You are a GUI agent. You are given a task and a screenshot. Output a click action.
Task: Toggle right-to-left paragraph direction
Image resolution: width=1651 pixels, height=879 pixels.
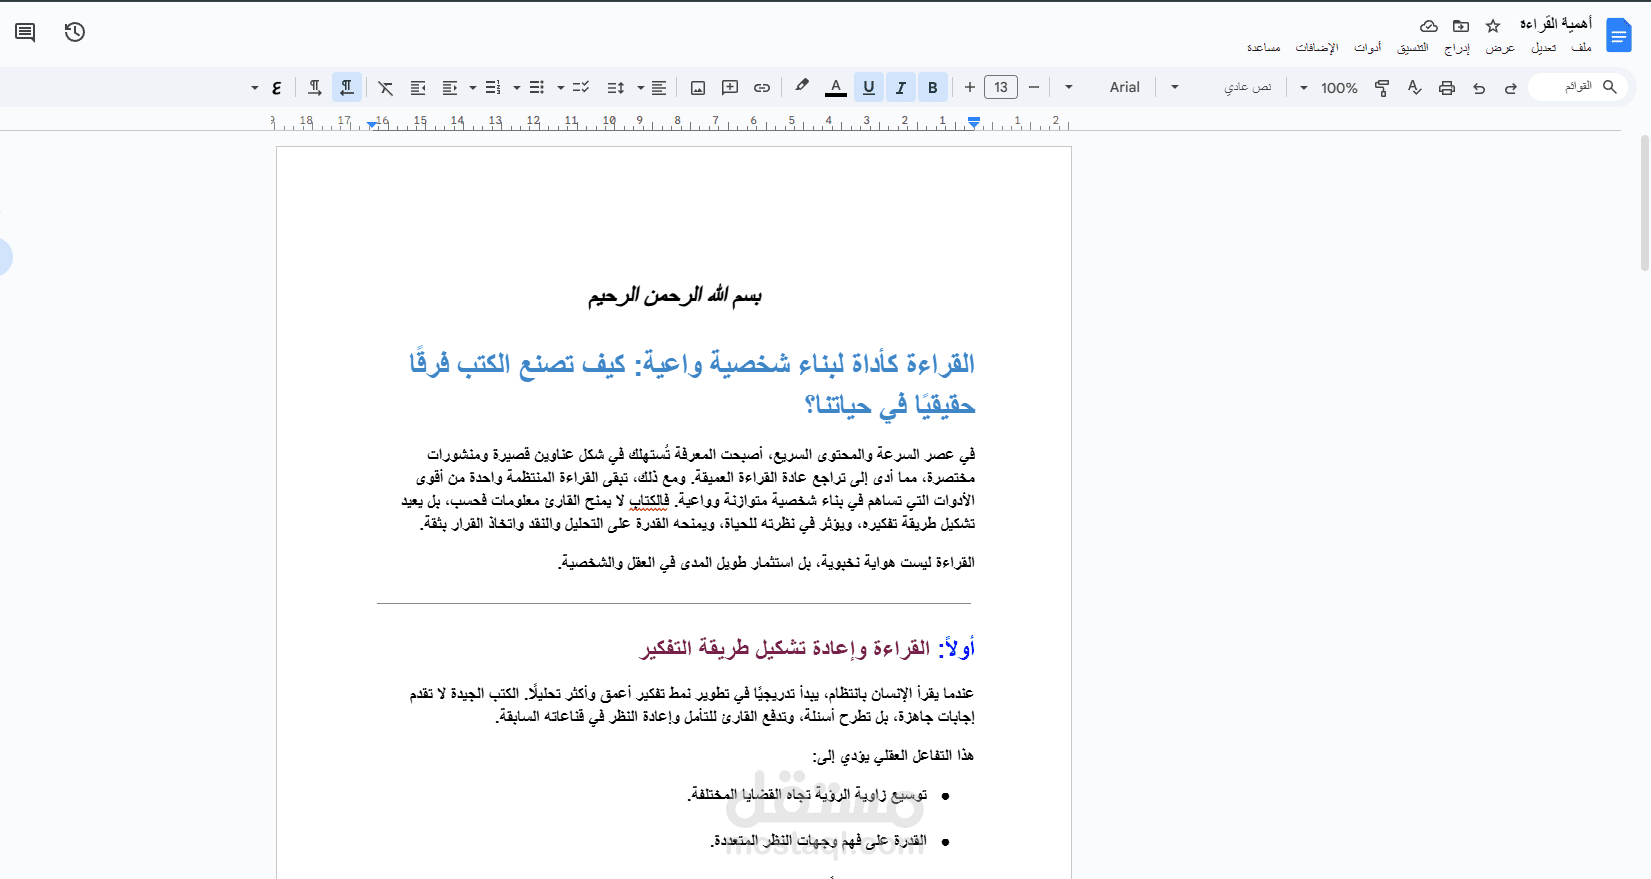pos(347,88)
